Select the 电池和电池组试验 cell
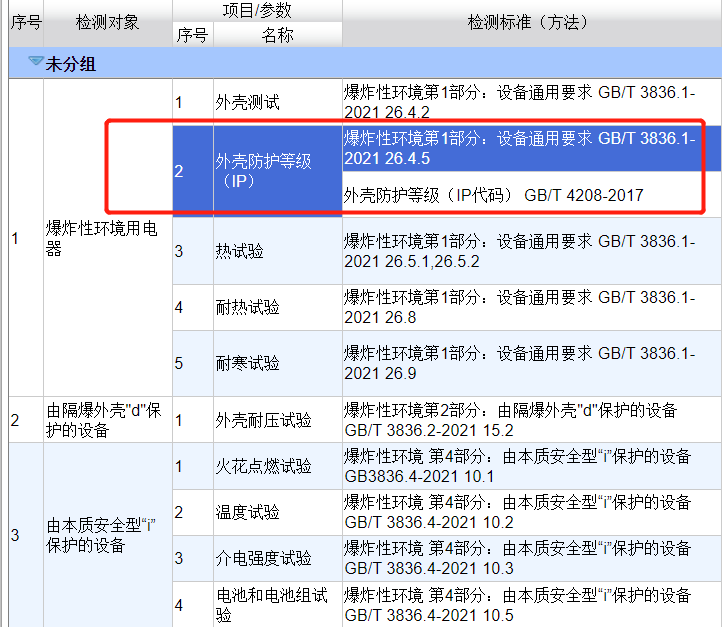This screenshot has width=722, height=627. (x=278, y=605)
